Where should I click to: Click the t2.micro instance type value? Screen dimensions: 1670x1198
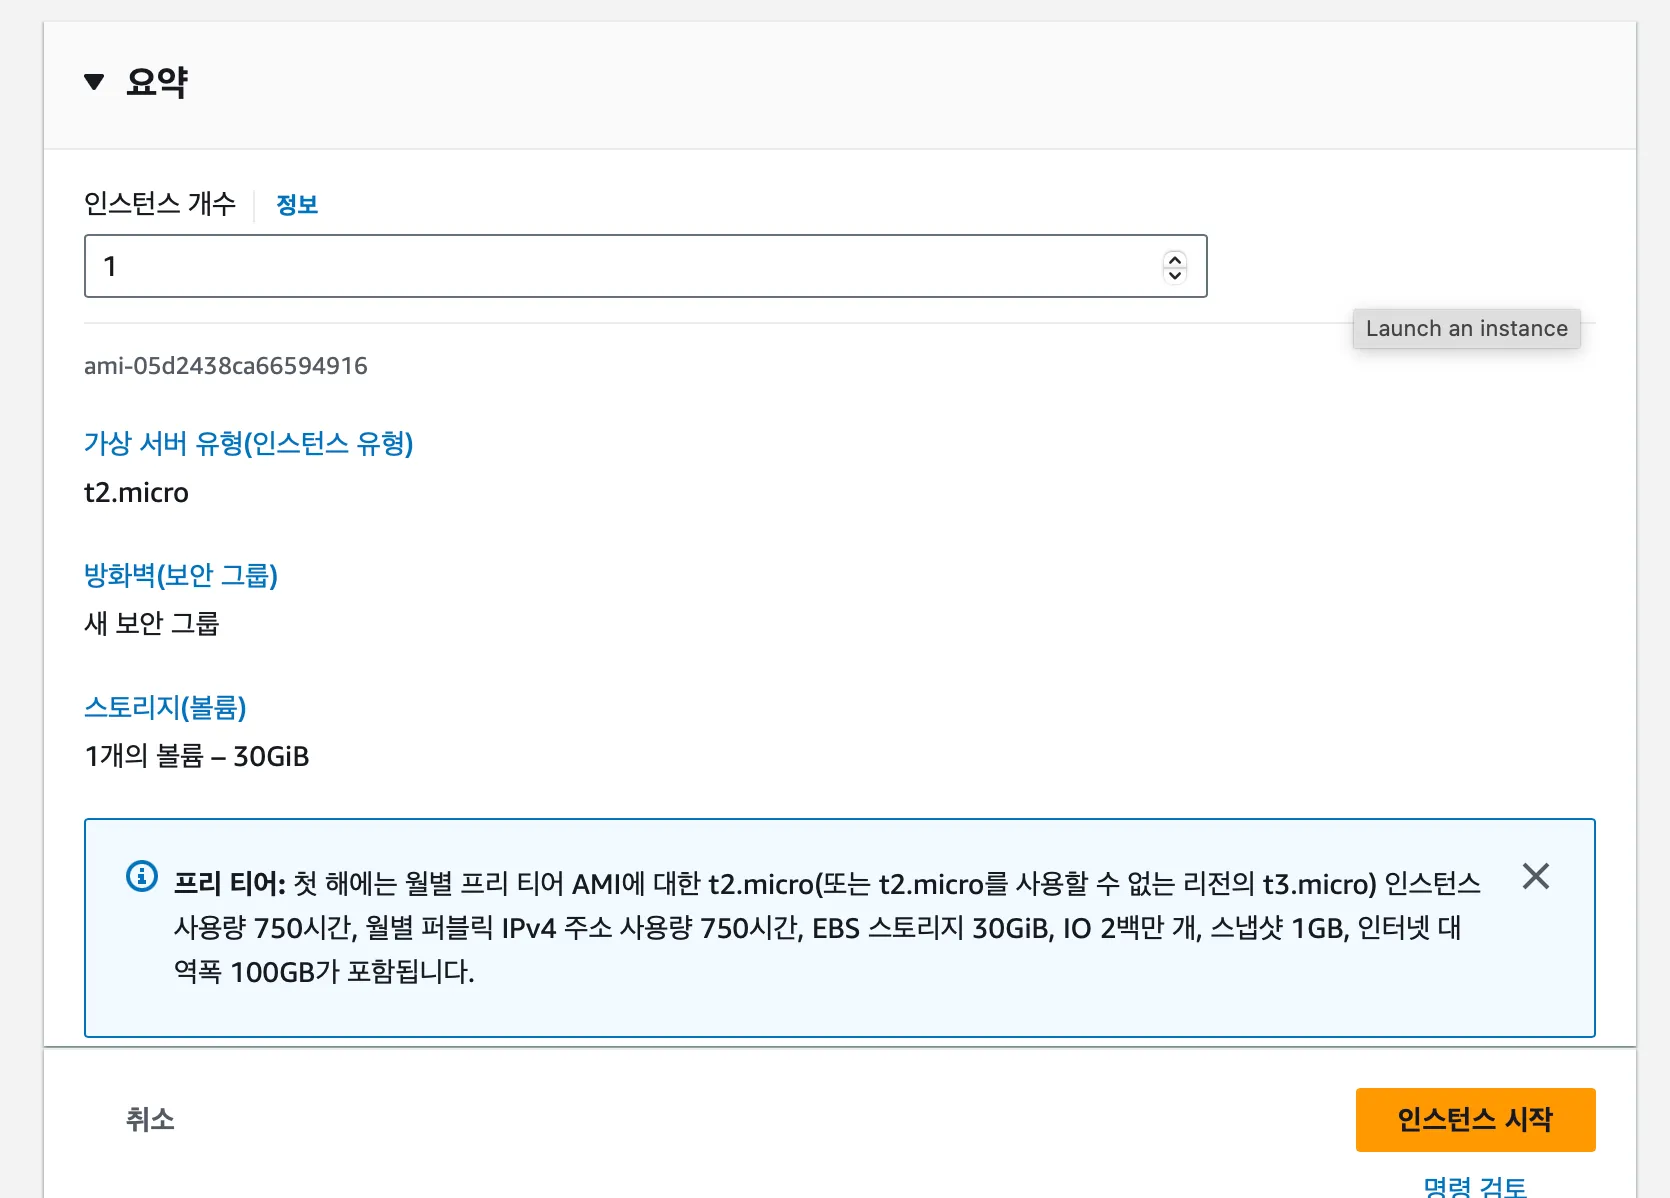click(136, 493)
